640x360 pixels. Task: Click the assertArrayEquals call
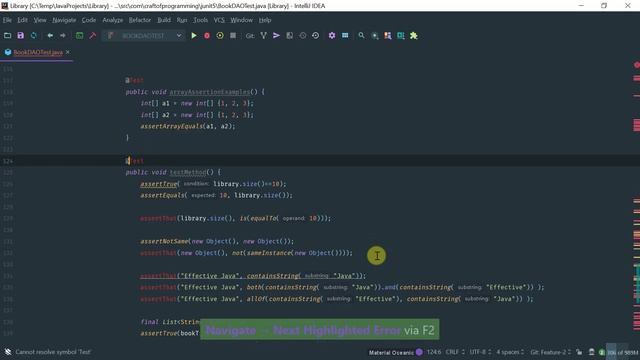click(x=171, y=127)
